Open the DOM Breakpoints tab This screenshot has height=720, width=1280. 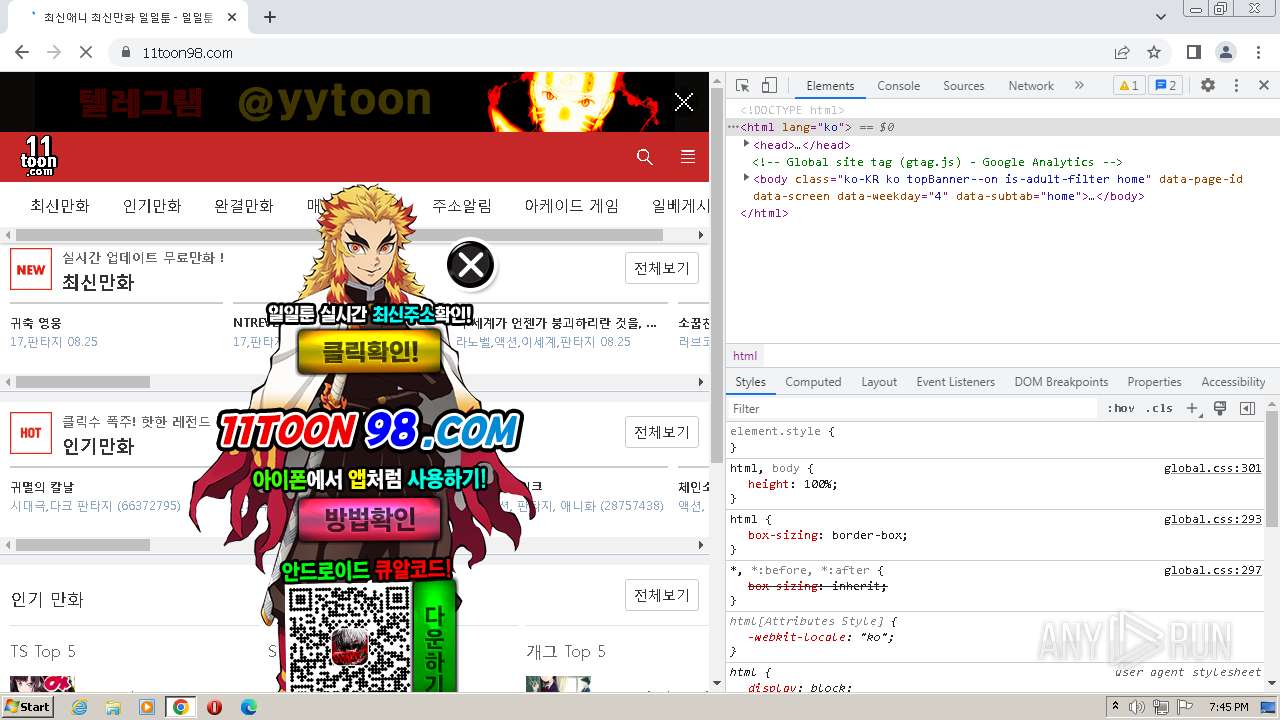pos(1061,382)
